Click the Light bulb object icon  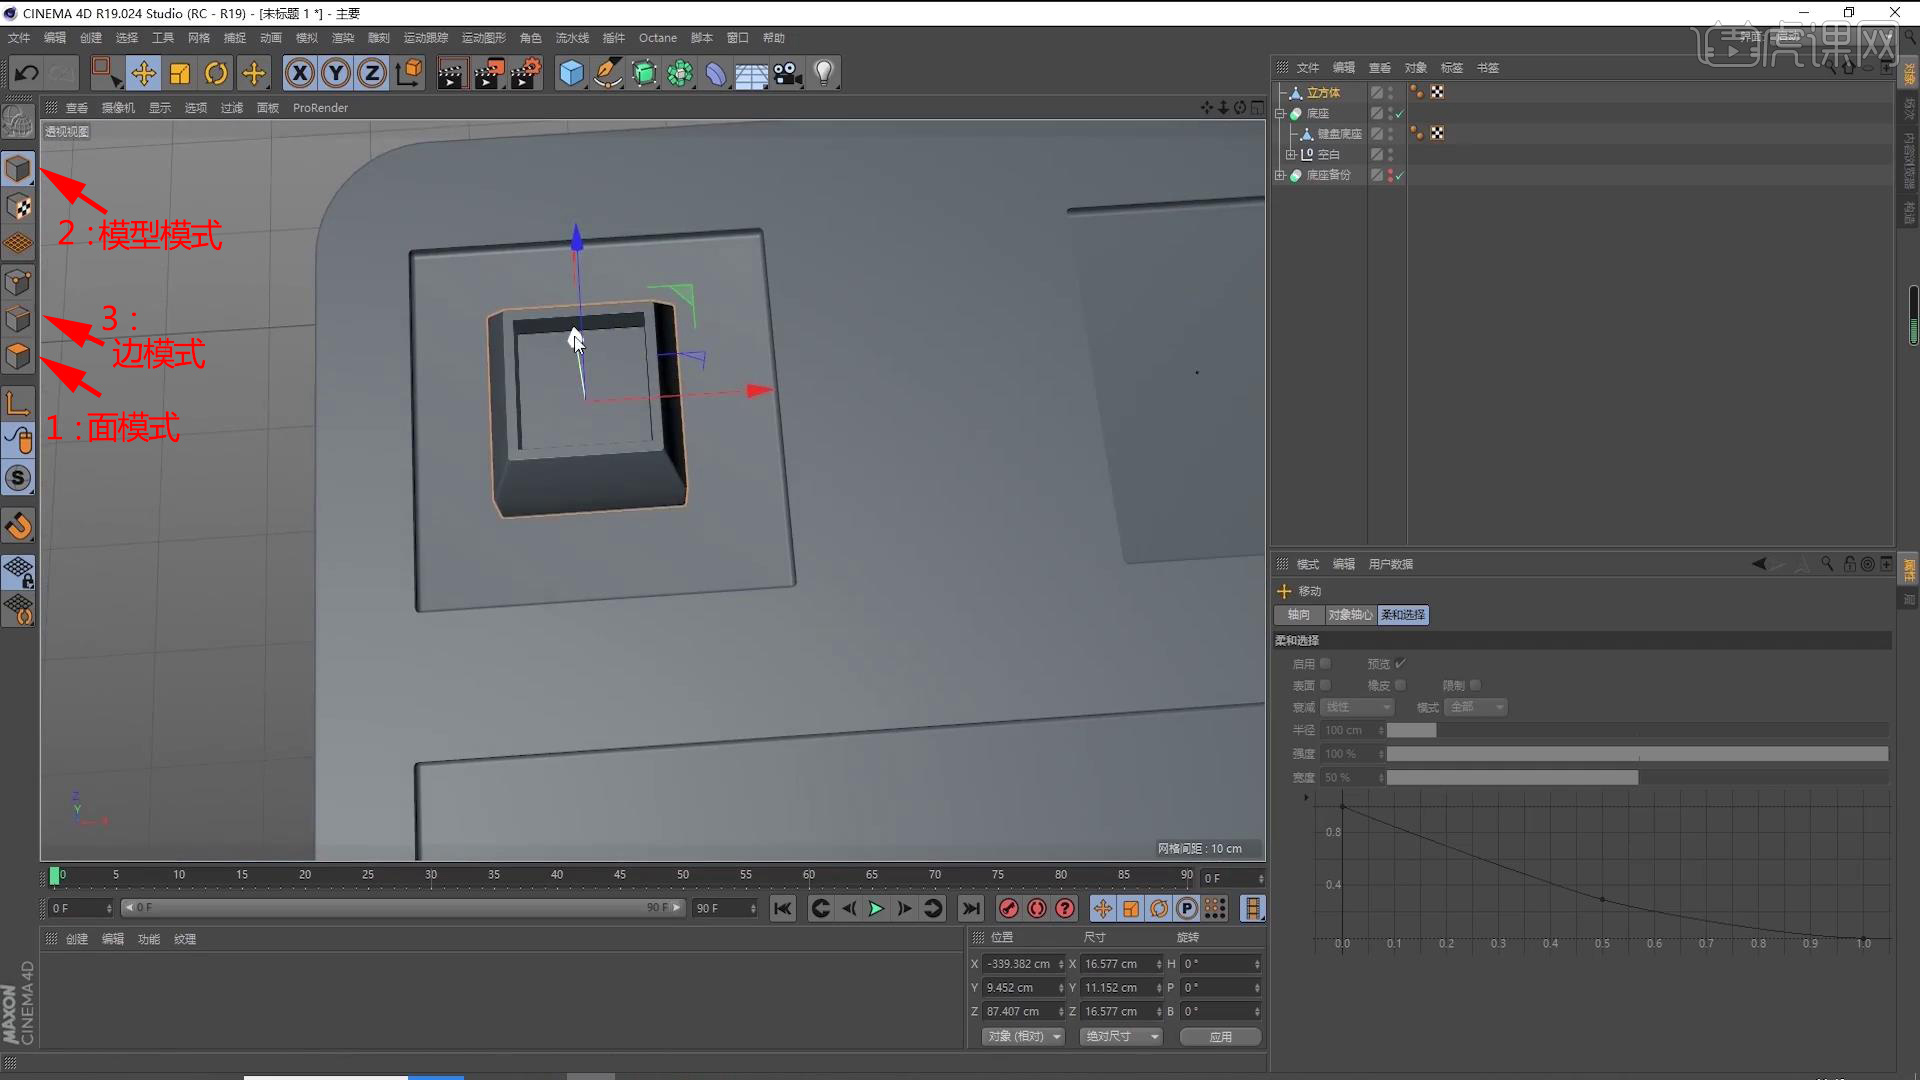(824, 73)
